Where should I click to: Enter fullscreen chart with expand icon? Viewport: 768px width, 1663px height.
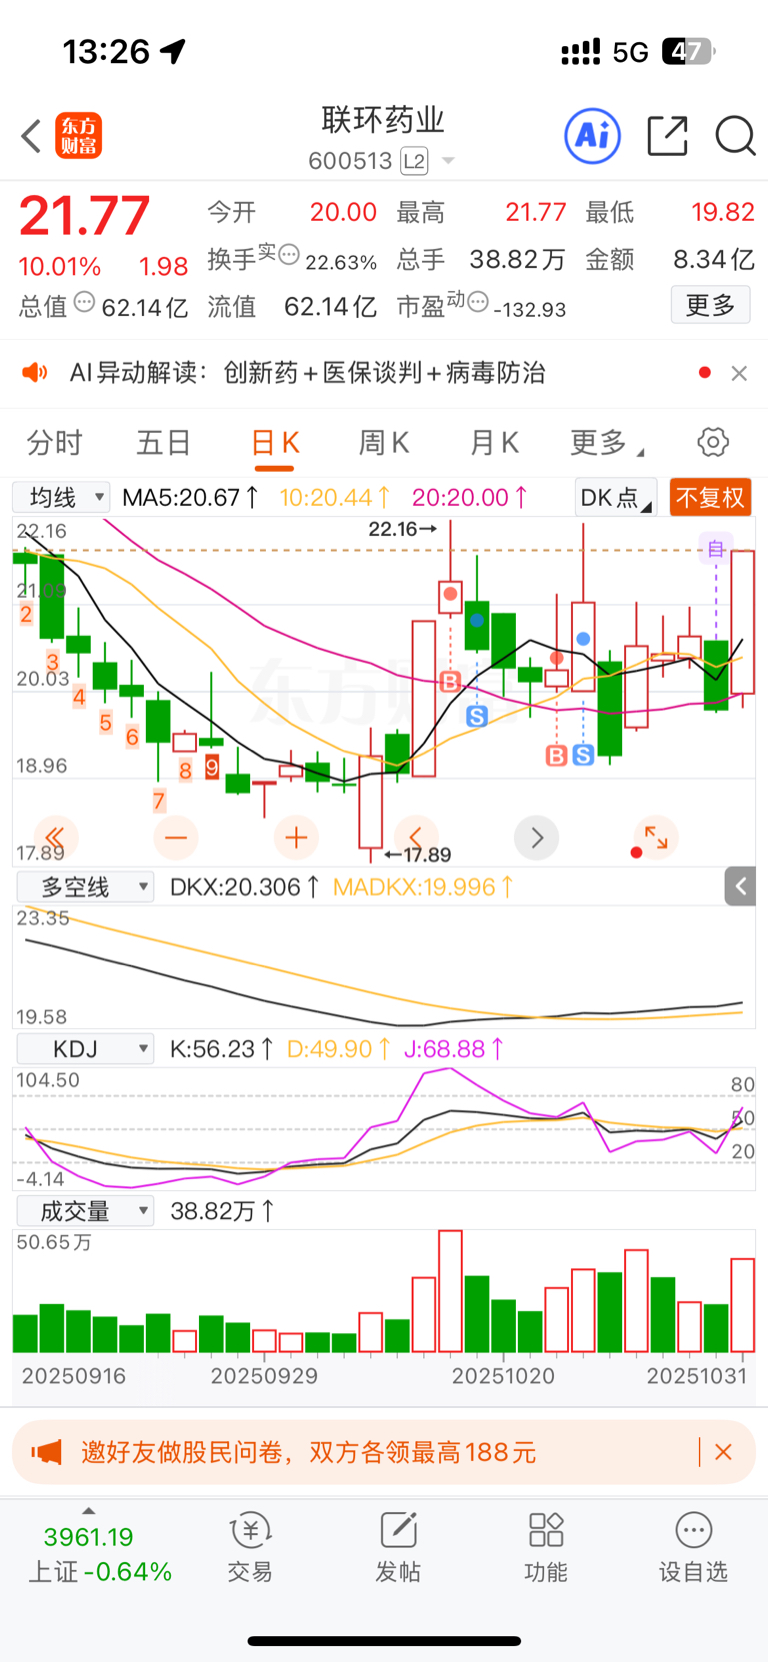coord(656,837)
